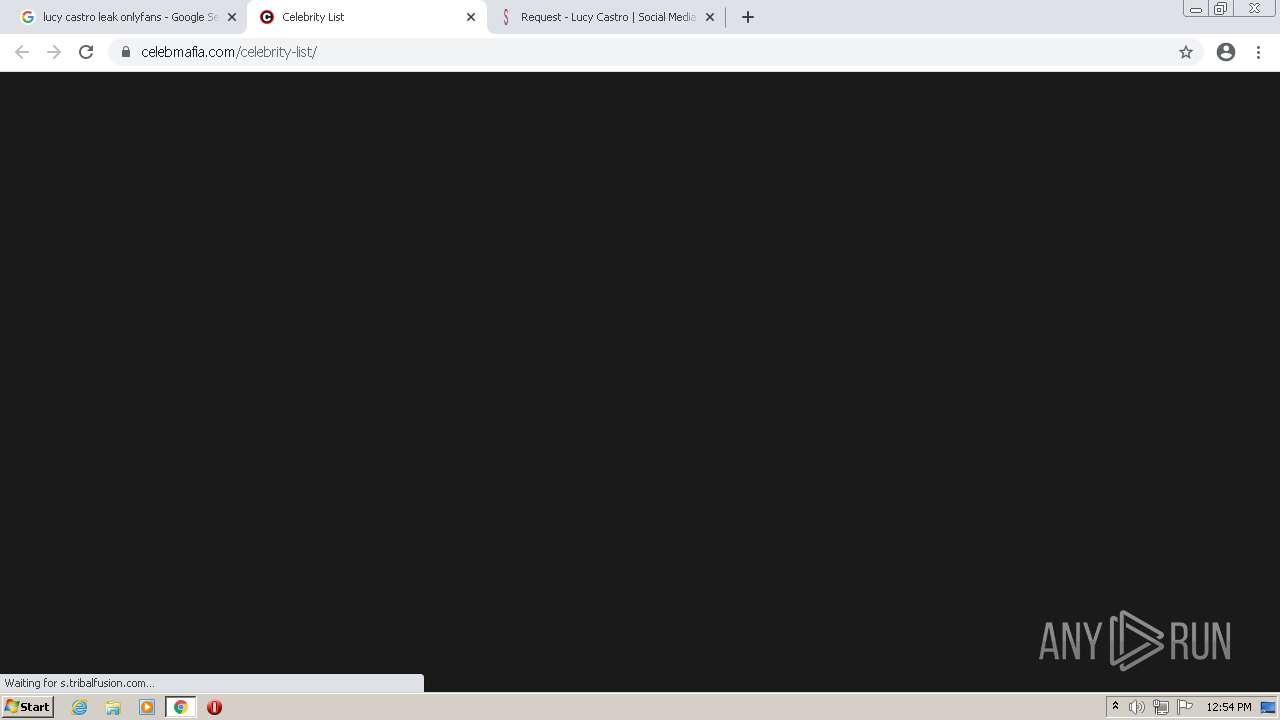Viewport: 1280px width, 720px height.
Task: Open File Explorer from taskbar
Action: [113, 707]
